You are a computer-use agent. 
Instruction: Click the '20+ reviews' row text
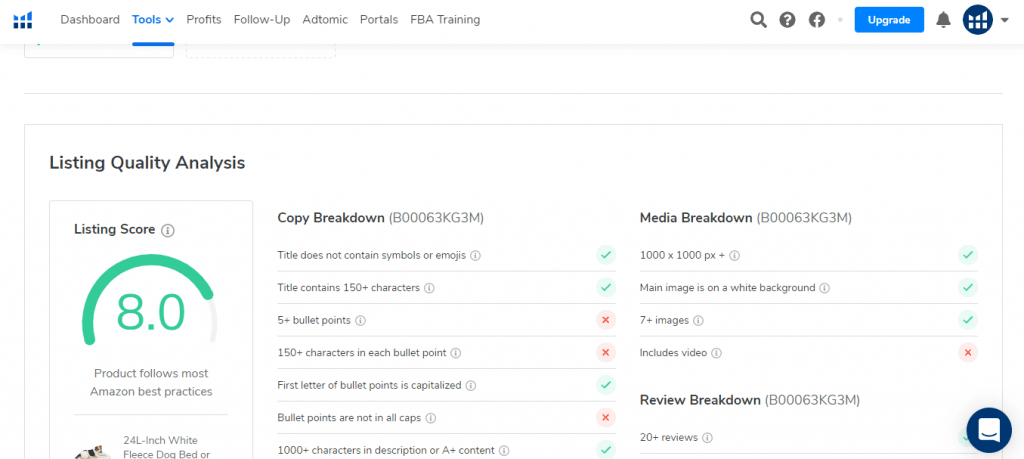pyautogui.click(x=669, y=437)
